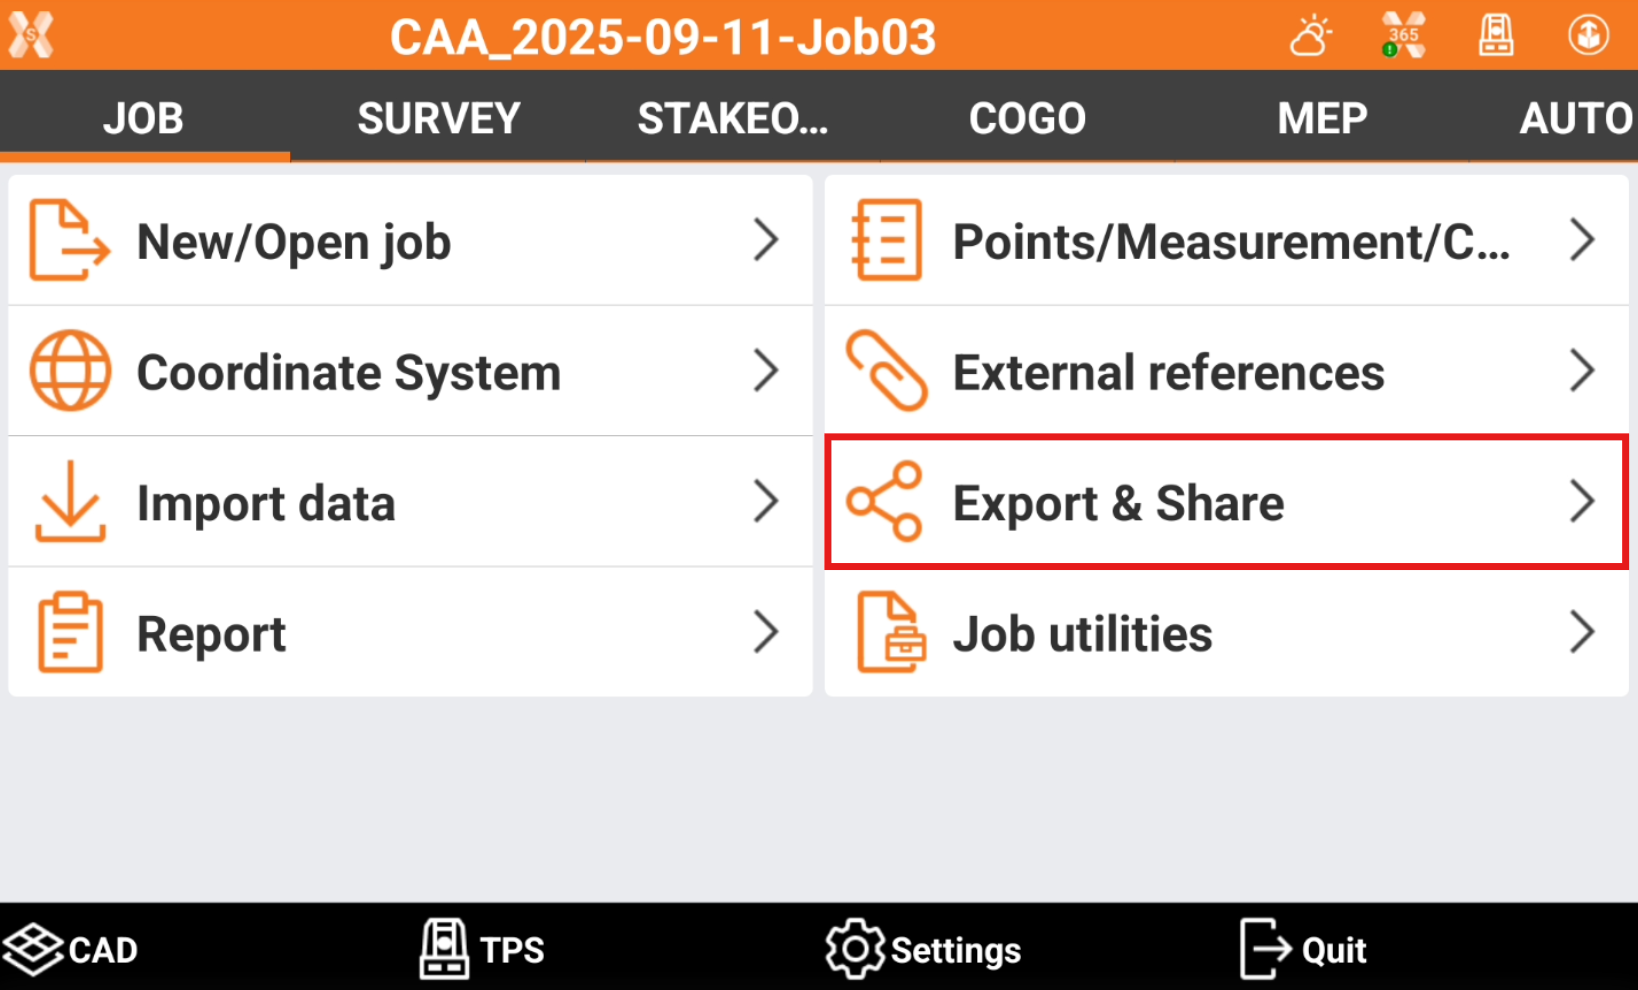Tap the External references paperclip icon
1638x990 pixels.
tap(886, 371)
